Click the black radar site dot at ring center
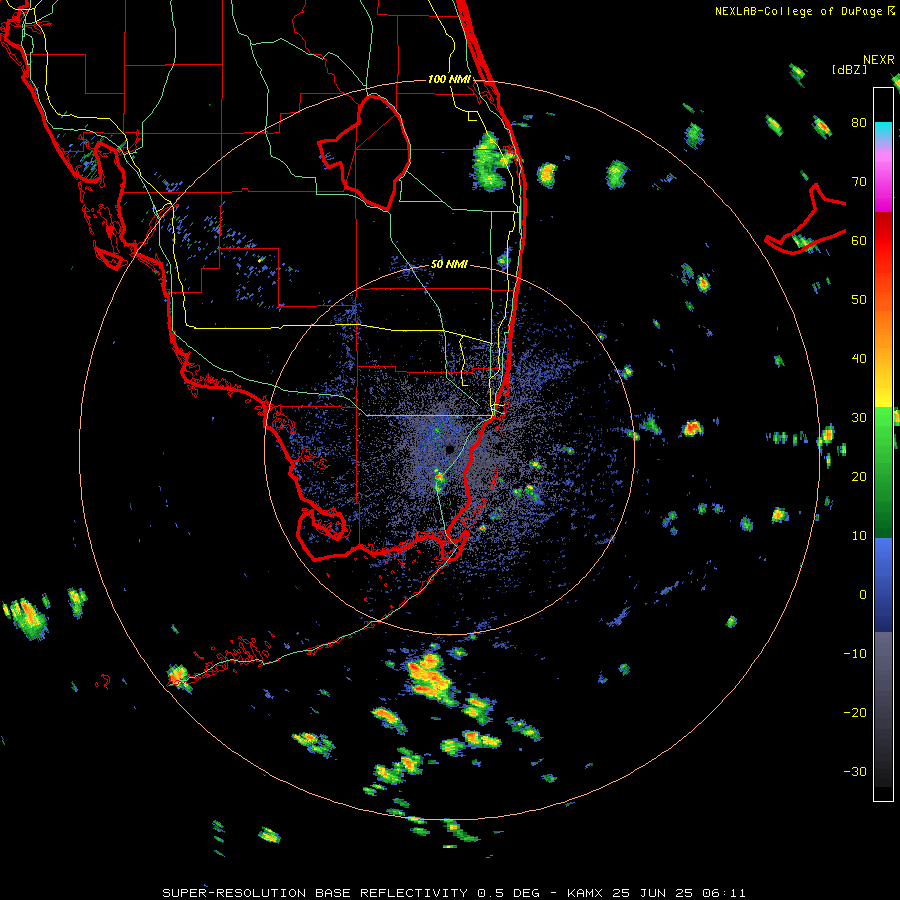The width and height of the screenshot is (900, 900). click(449, 449)
